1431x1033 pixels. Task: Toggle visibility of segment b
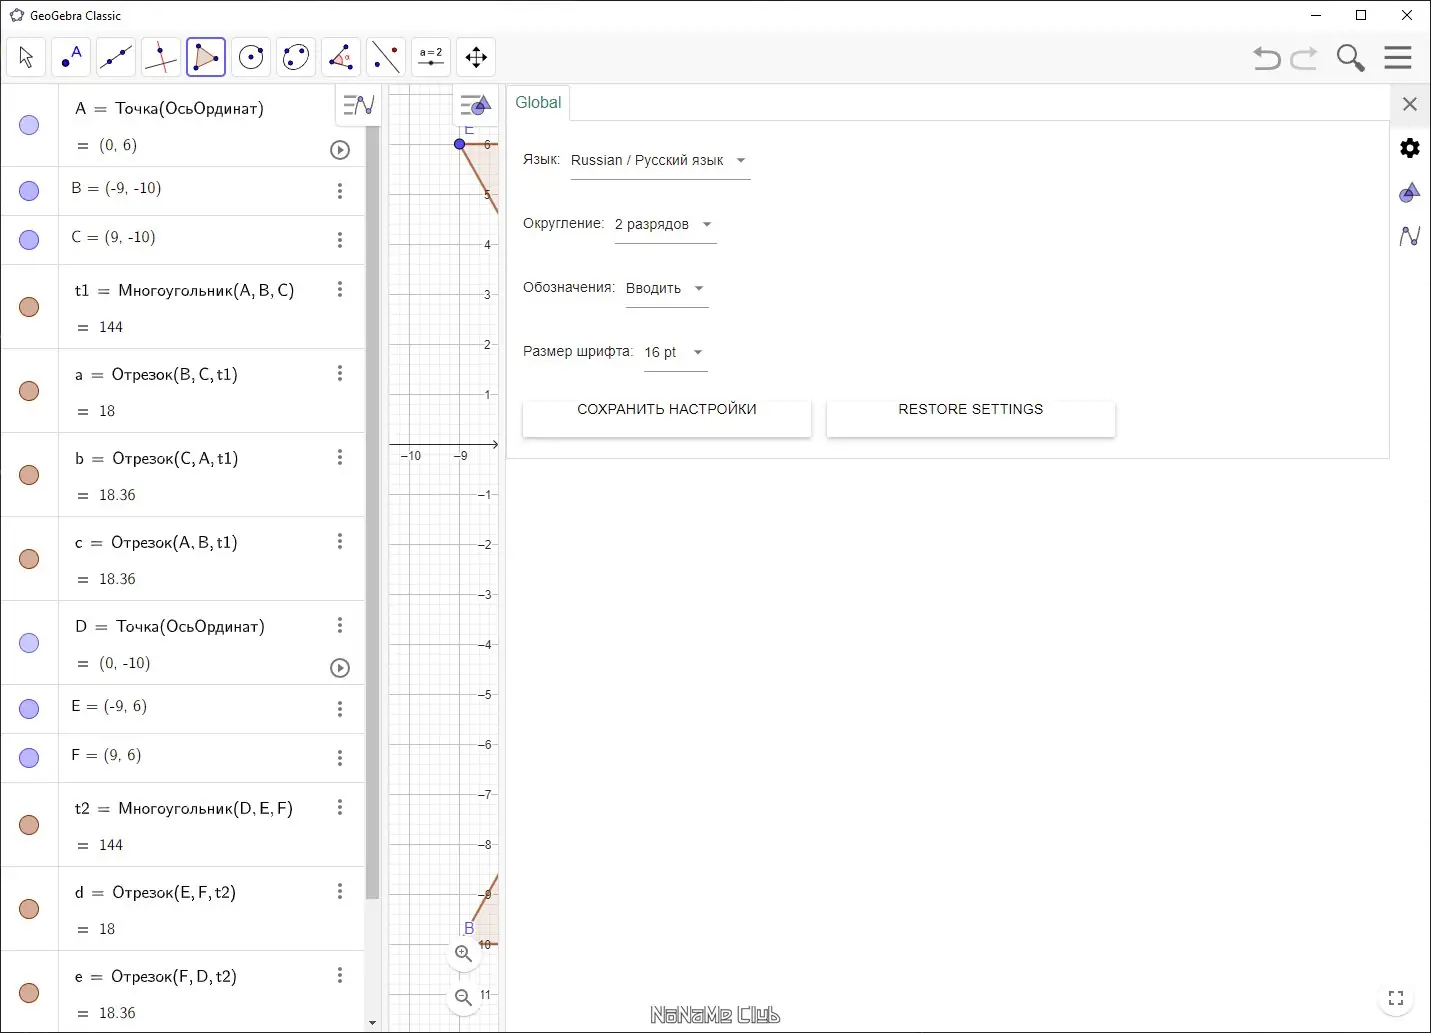tap(29, 475)
